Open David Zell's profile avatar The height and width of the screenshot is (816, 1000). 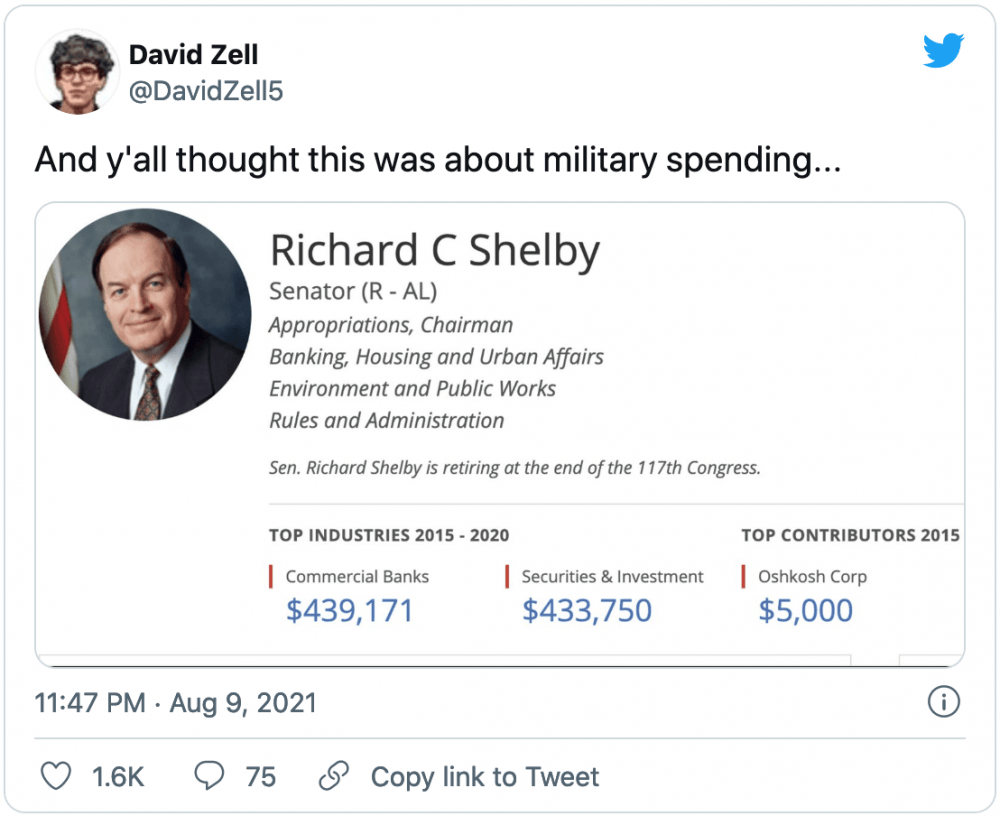(77, 72)
